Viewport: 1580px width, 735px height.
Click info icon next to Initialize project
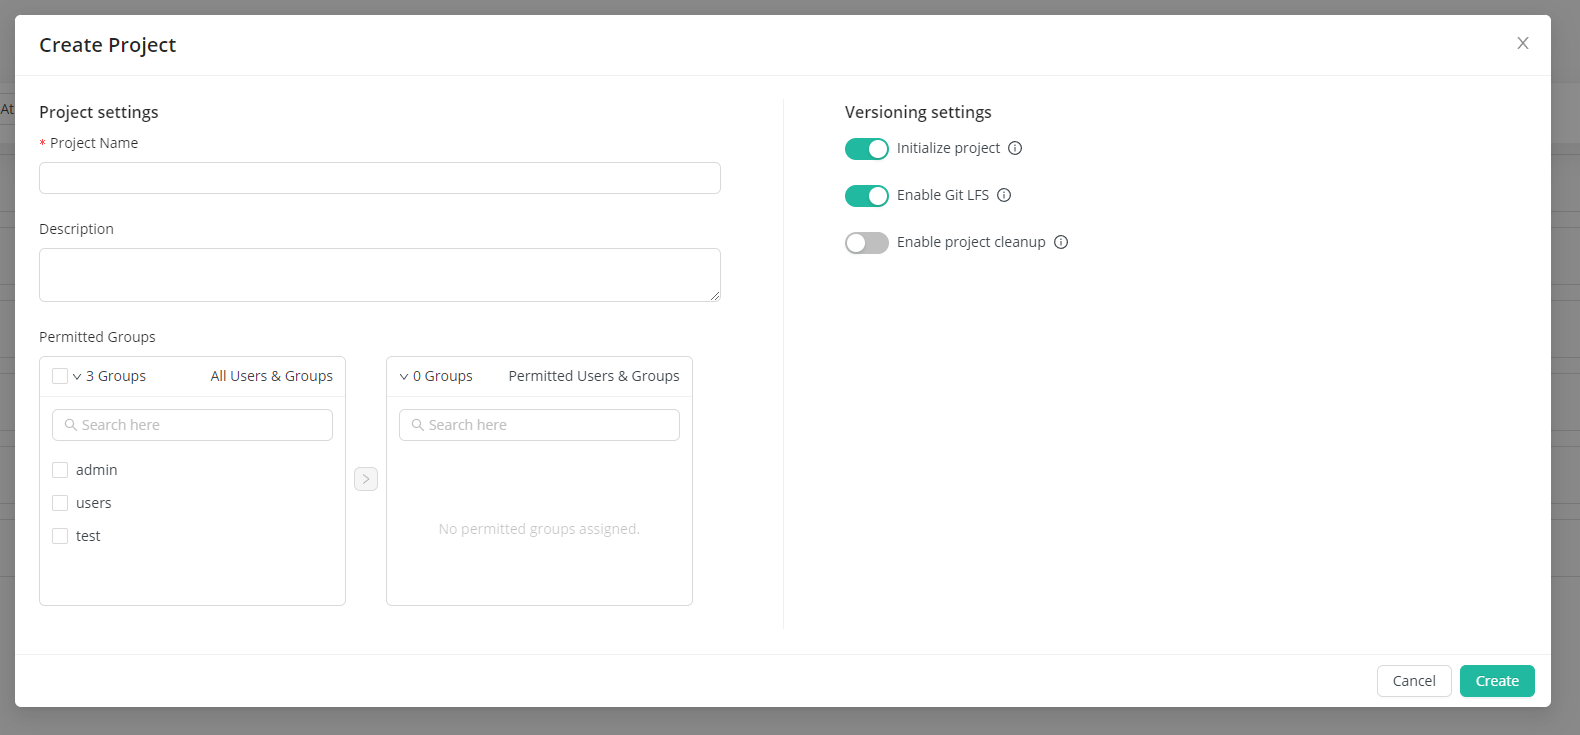tap(1015, 148)
